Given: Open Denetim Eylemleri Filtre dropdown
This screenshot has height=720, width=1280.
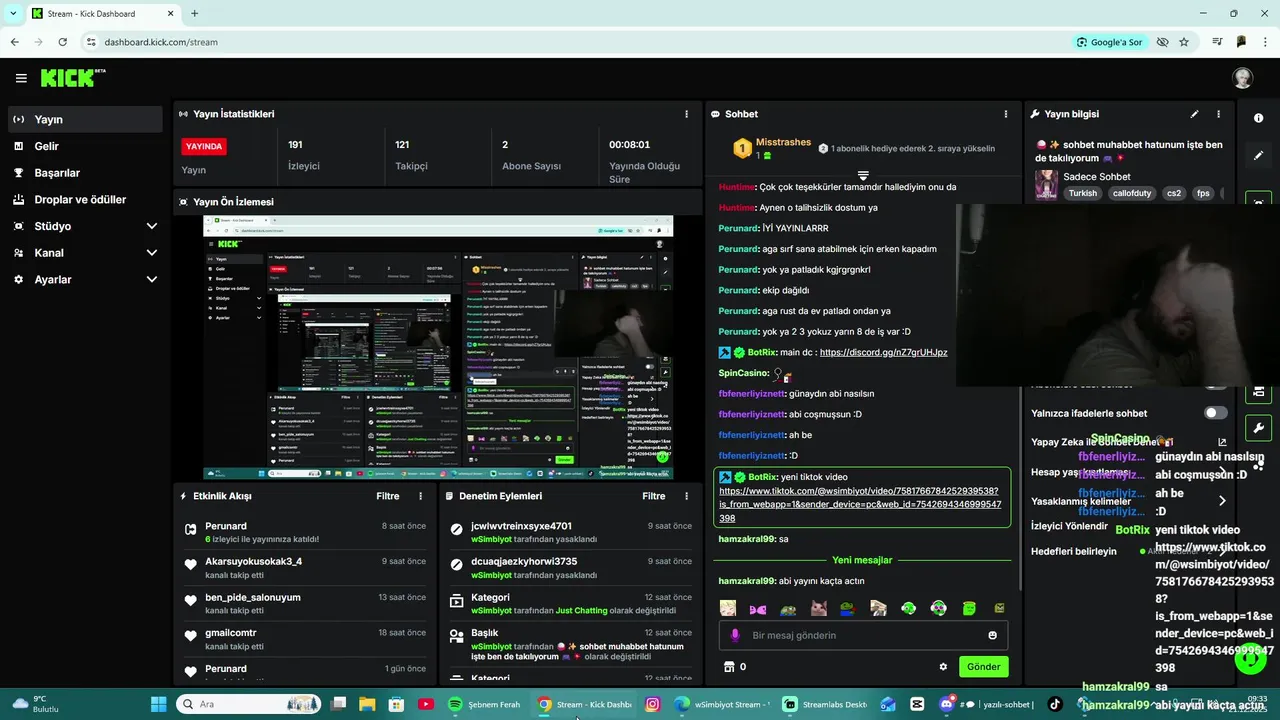Looking at the screenshot, I should (653, 496).
